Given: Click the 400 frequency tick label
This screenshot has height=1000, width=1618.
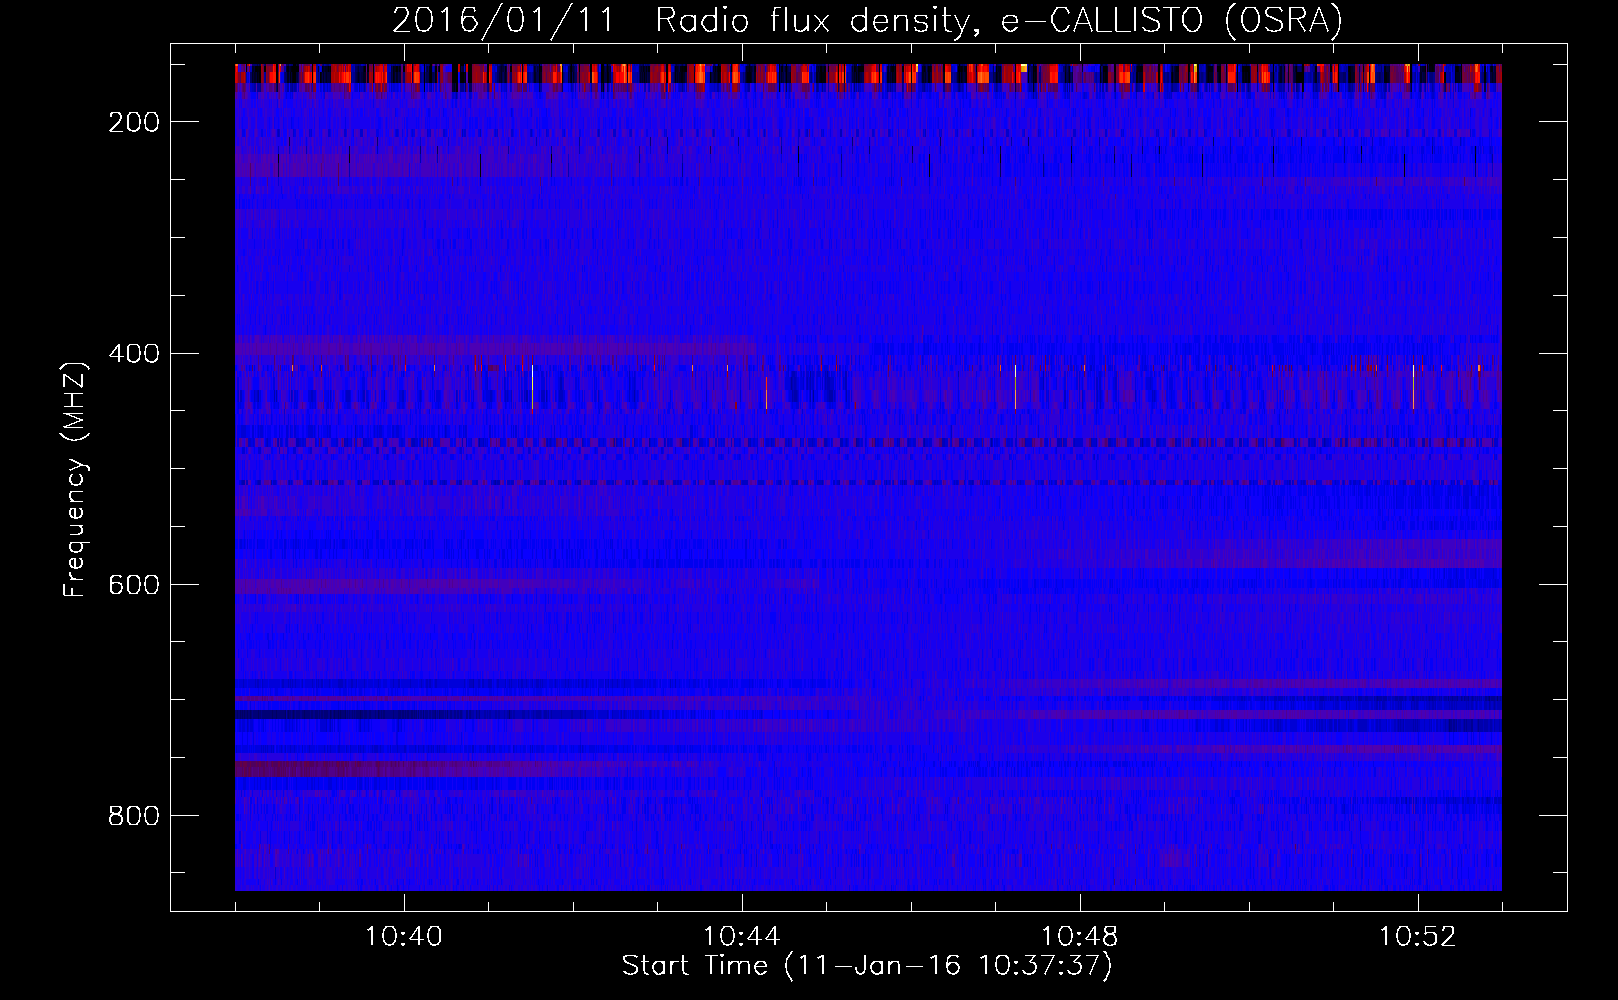Looking at the screenshot, I should coord(134,354).
